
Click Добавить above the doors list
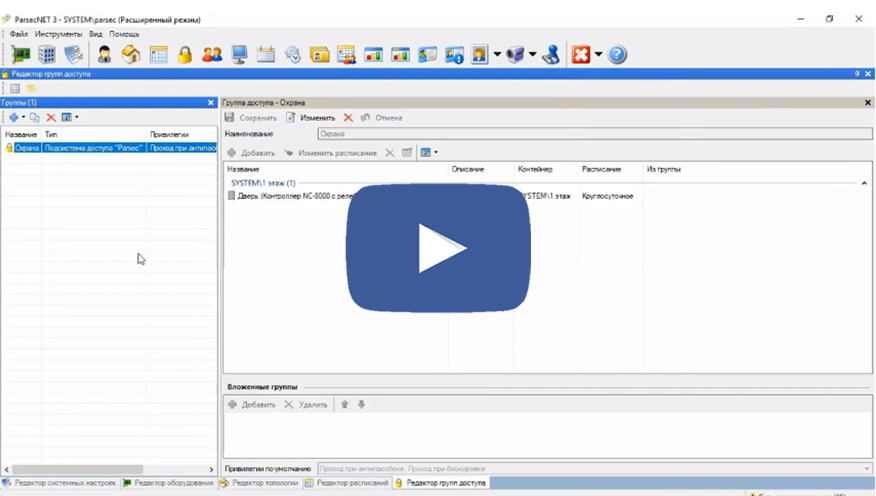(x=251, y=153)
